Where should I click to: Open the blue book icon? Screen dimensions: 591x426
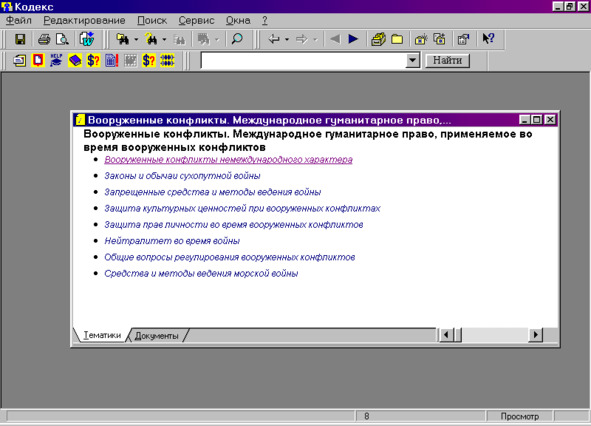[75, 60]
